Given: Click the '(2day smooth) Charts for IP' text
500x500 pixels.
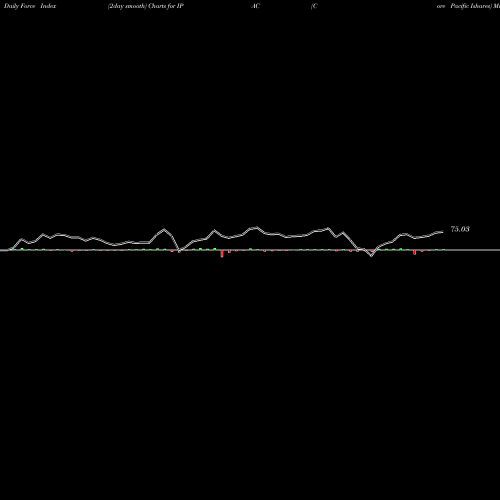Looking at the screenshot, I should coord(146,6).
